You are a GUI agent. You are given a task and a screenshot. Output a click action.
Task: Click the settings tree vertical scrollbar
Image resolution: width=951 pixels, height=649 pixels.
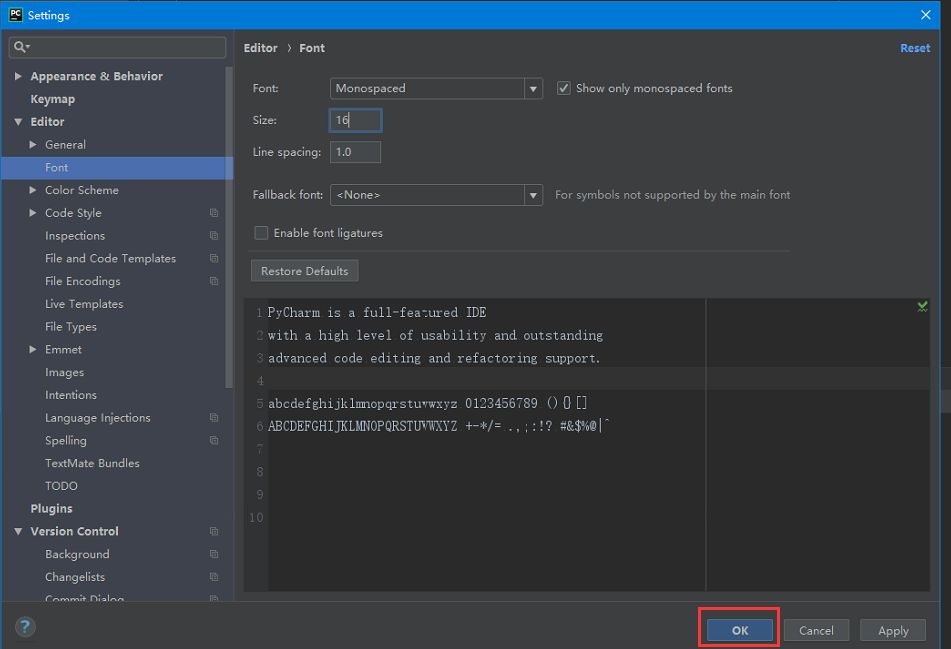tap(229, 227)
